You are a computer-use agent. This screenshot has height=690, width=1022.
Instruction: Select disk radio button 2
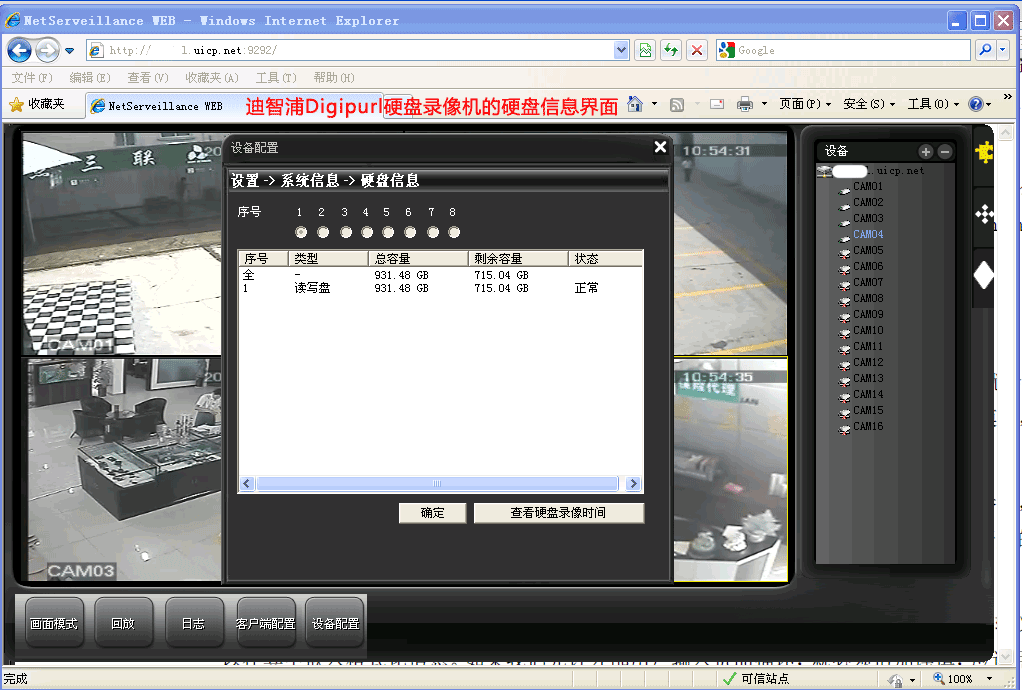pos(323,232)
